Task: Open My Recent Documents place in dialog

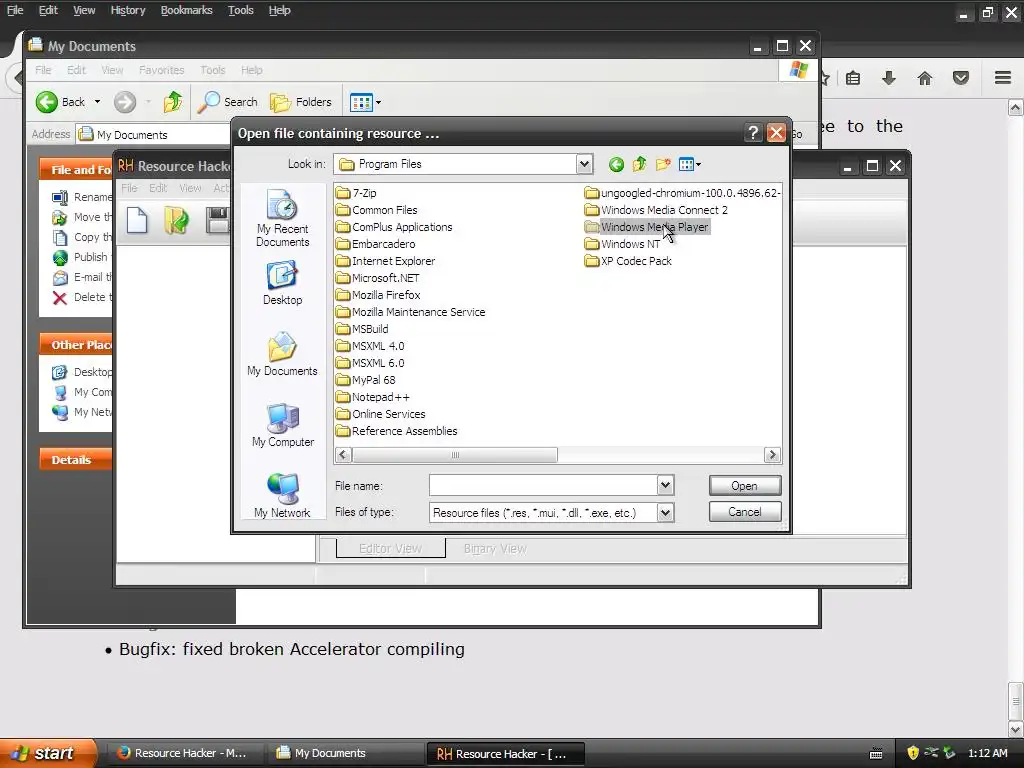Action: click(x=282, y=218)
